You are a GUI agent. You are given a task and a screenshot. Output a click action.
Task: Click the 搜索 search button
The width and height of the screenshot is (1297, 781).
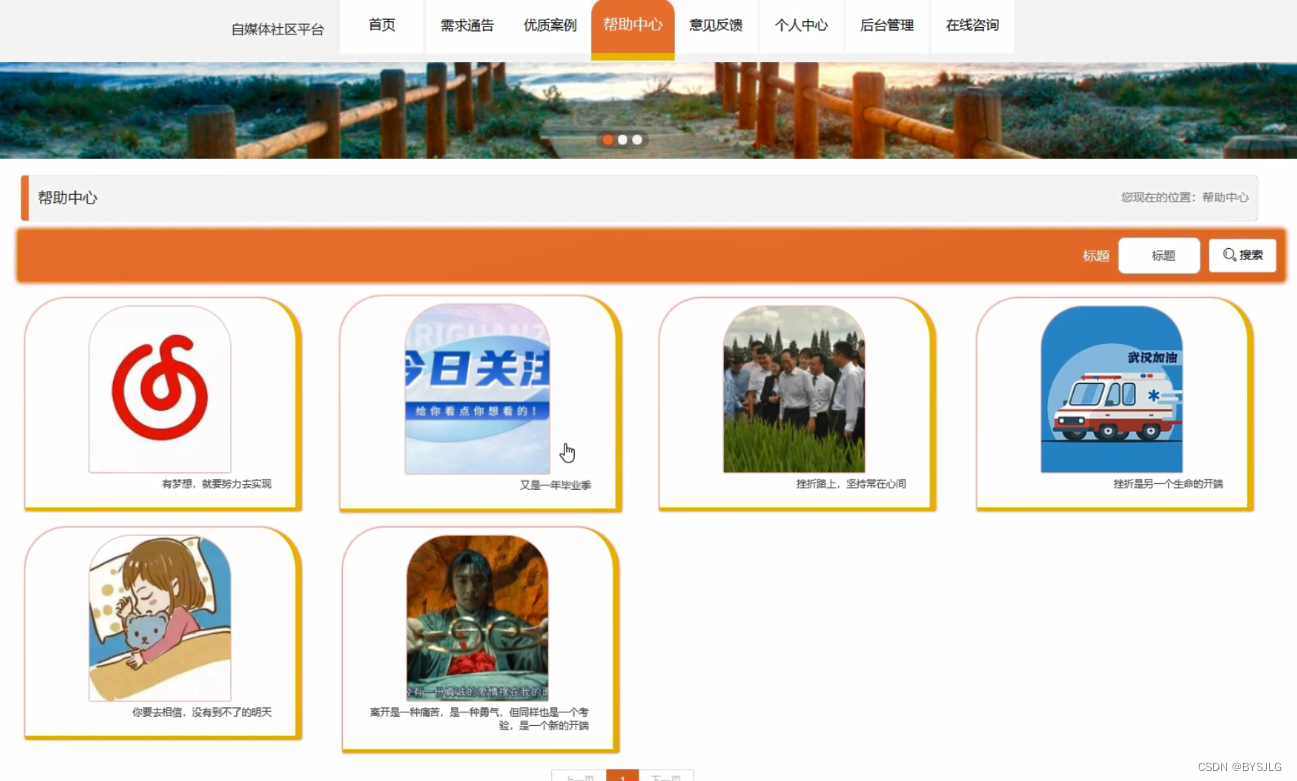1242,255
